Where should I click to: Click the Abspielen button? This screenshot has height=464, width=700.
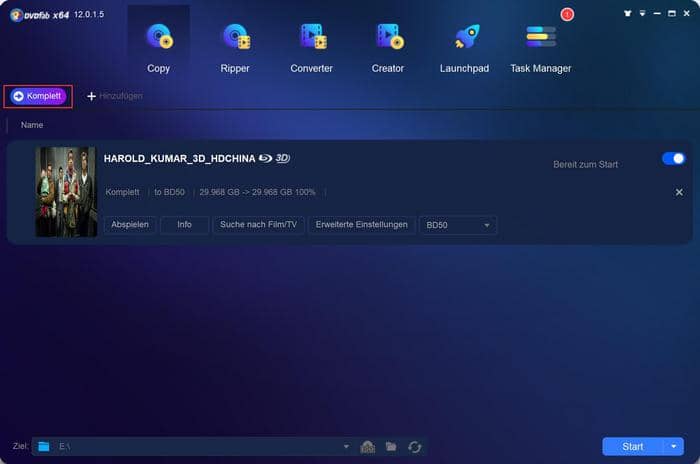[x=129, y=225]
